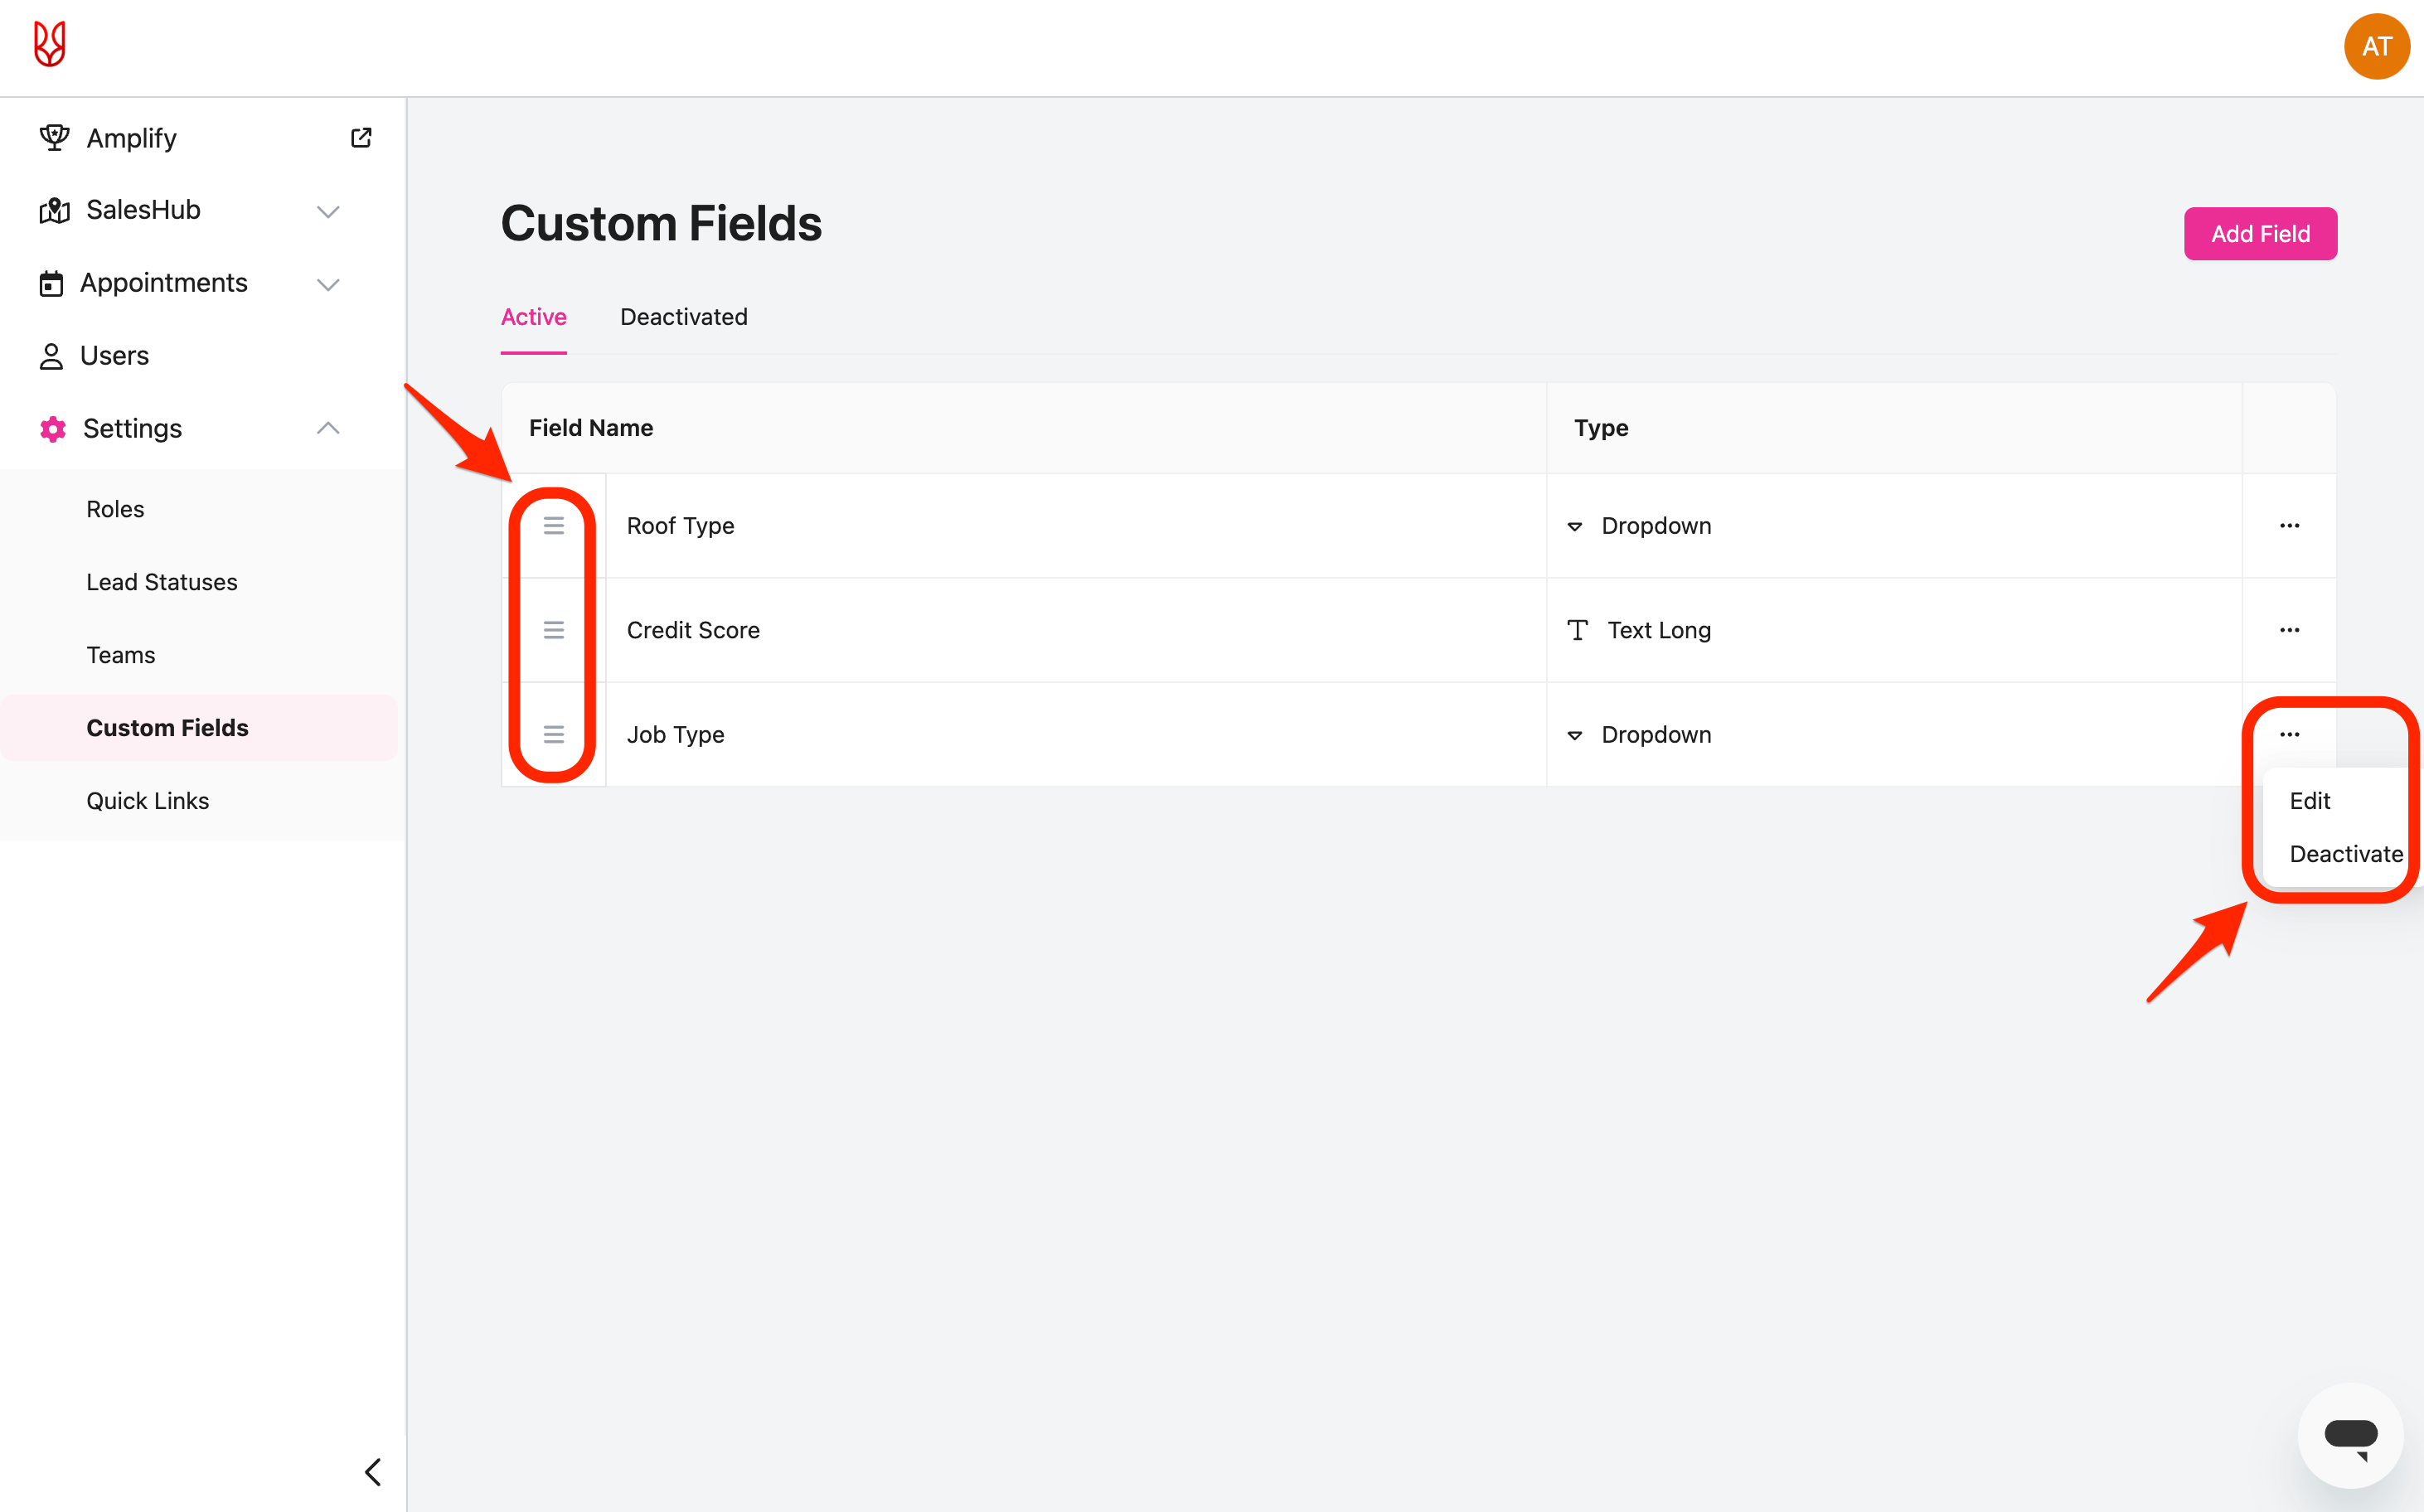Click the AT user avatar

coord(2376,47)
